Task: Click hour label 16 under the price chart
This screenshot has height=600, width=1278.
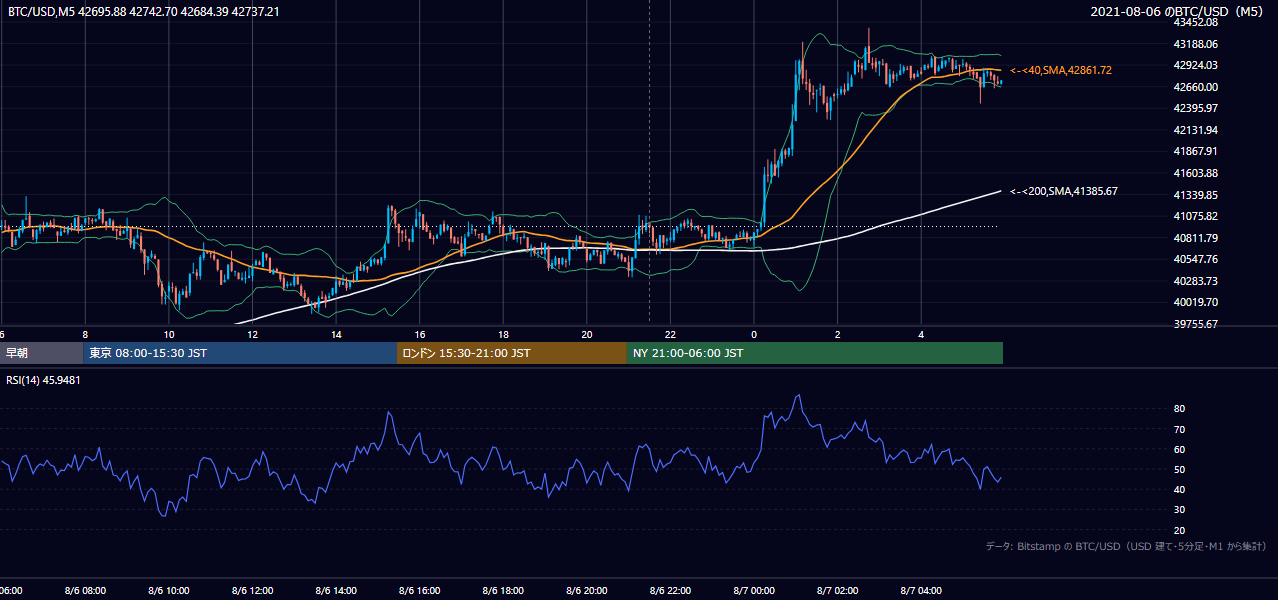Action: pos(420,334)
